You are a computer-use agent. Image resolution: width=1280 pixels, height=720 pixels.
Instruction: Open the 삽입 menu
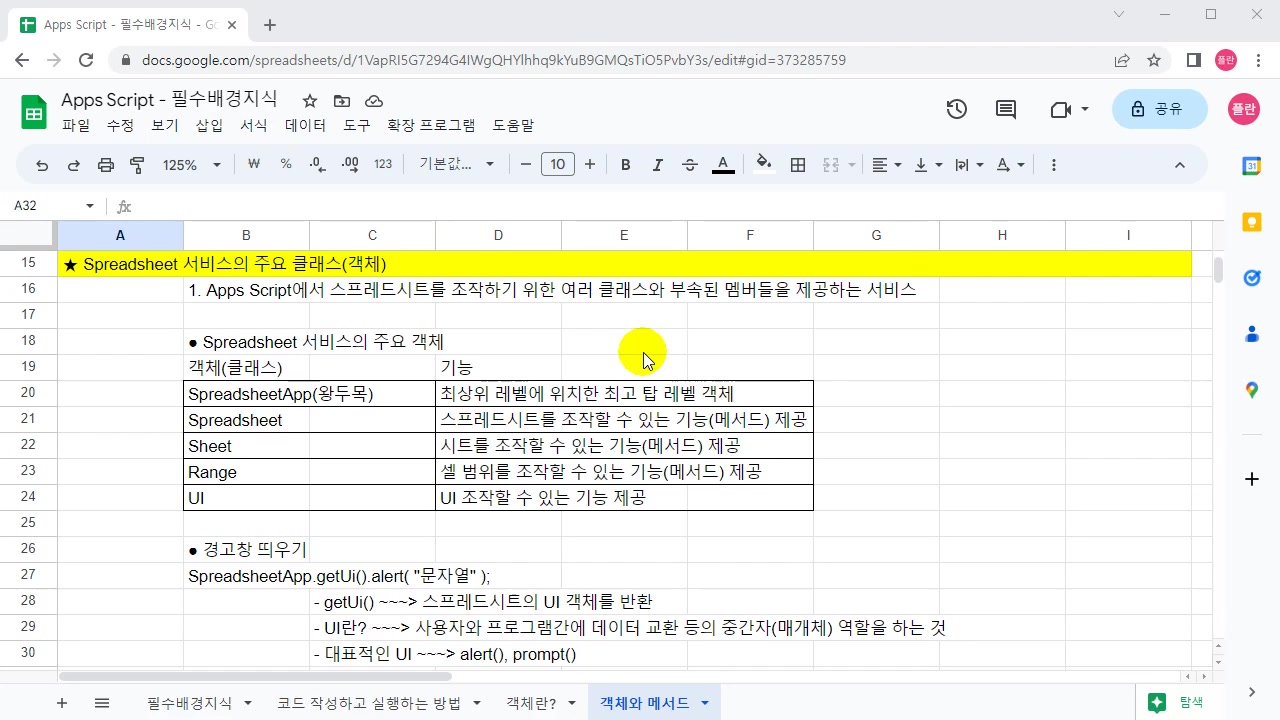208,125
